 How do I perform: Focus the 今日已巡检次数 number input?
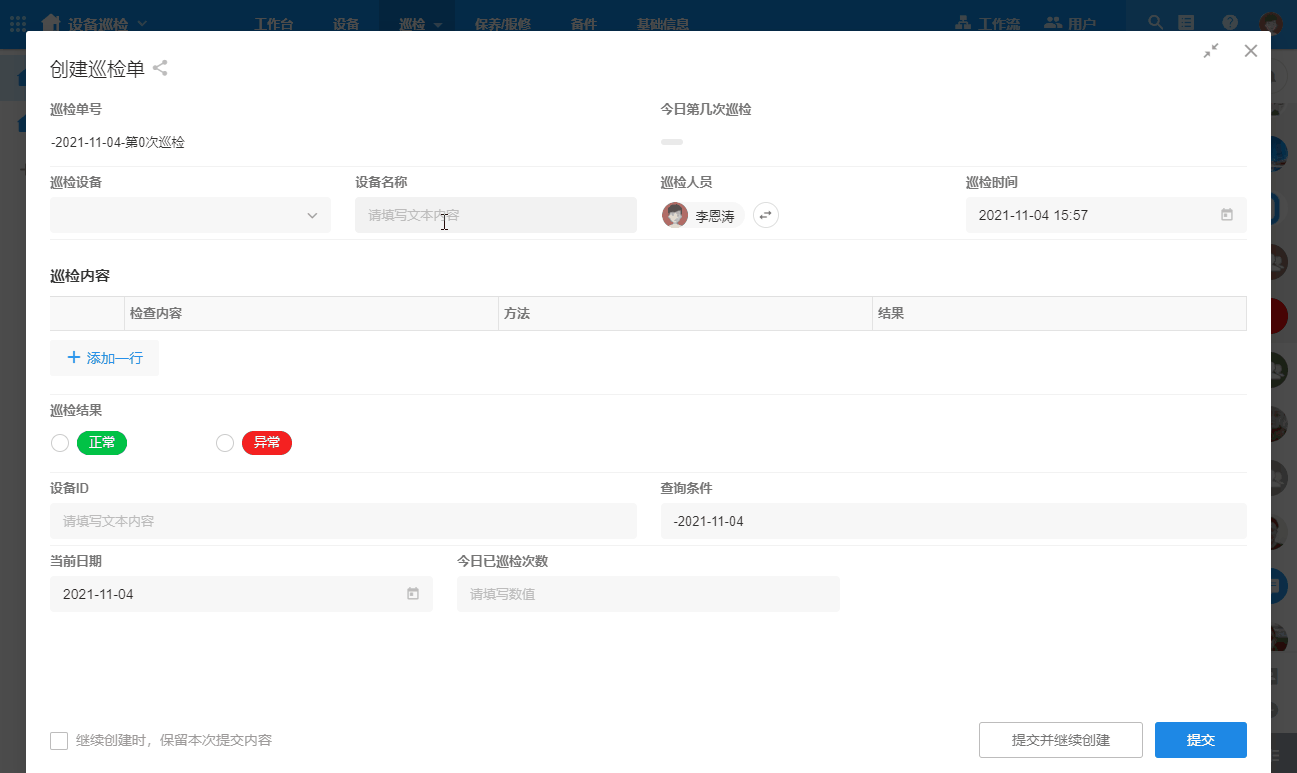pyautogui.click(x=648, y=594)
